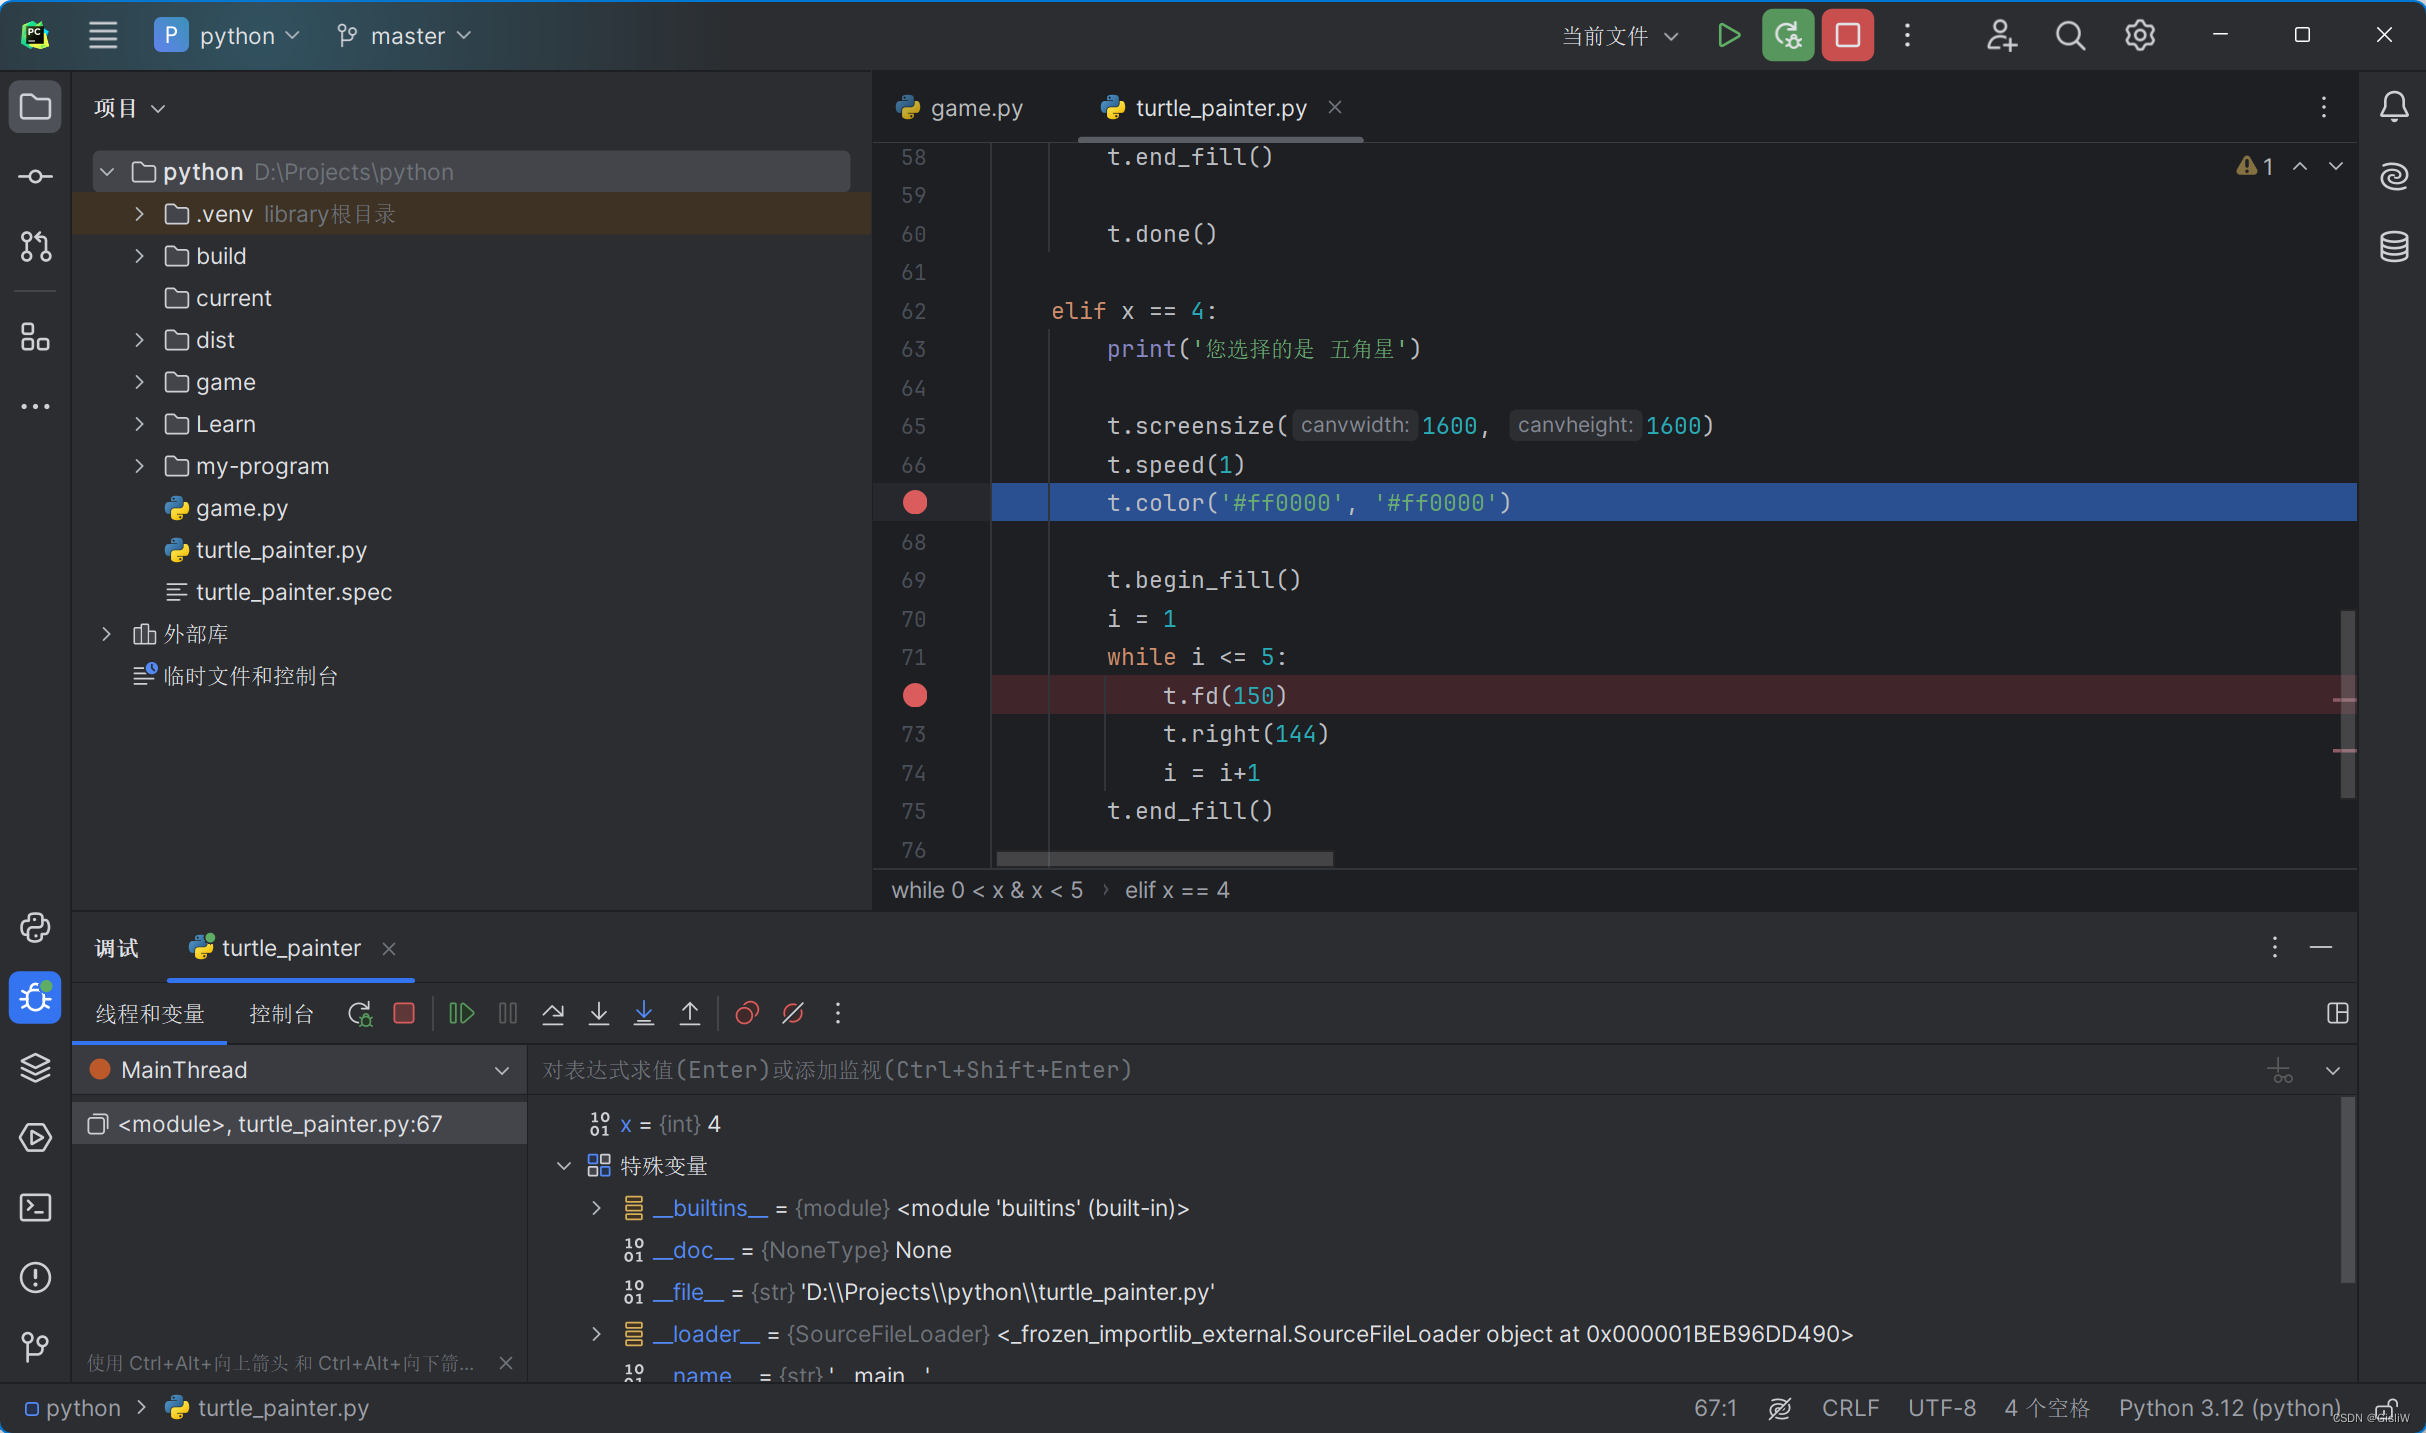Open MainThread selector dropdown
Image resolution: width=2426 pixels, height=1433 pixels.
[300, 1070]
